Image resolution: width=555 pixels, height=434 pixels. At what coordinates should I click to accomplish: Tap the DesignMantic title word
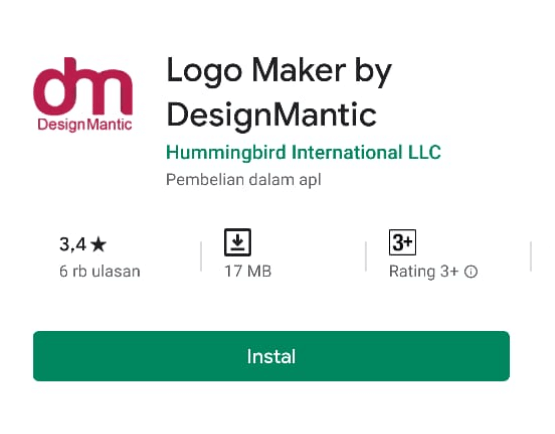click(x=271, y=115)
